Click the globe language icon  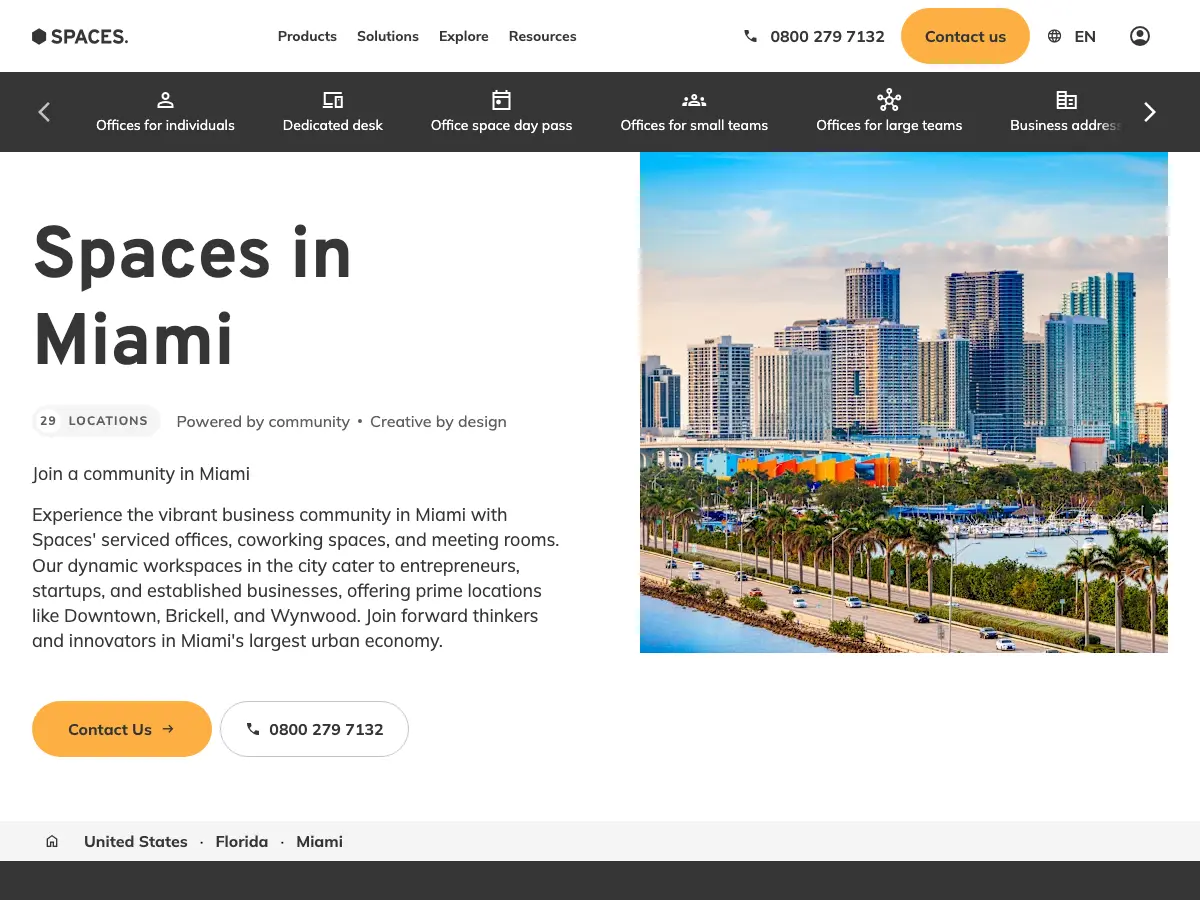(1054, 36)
